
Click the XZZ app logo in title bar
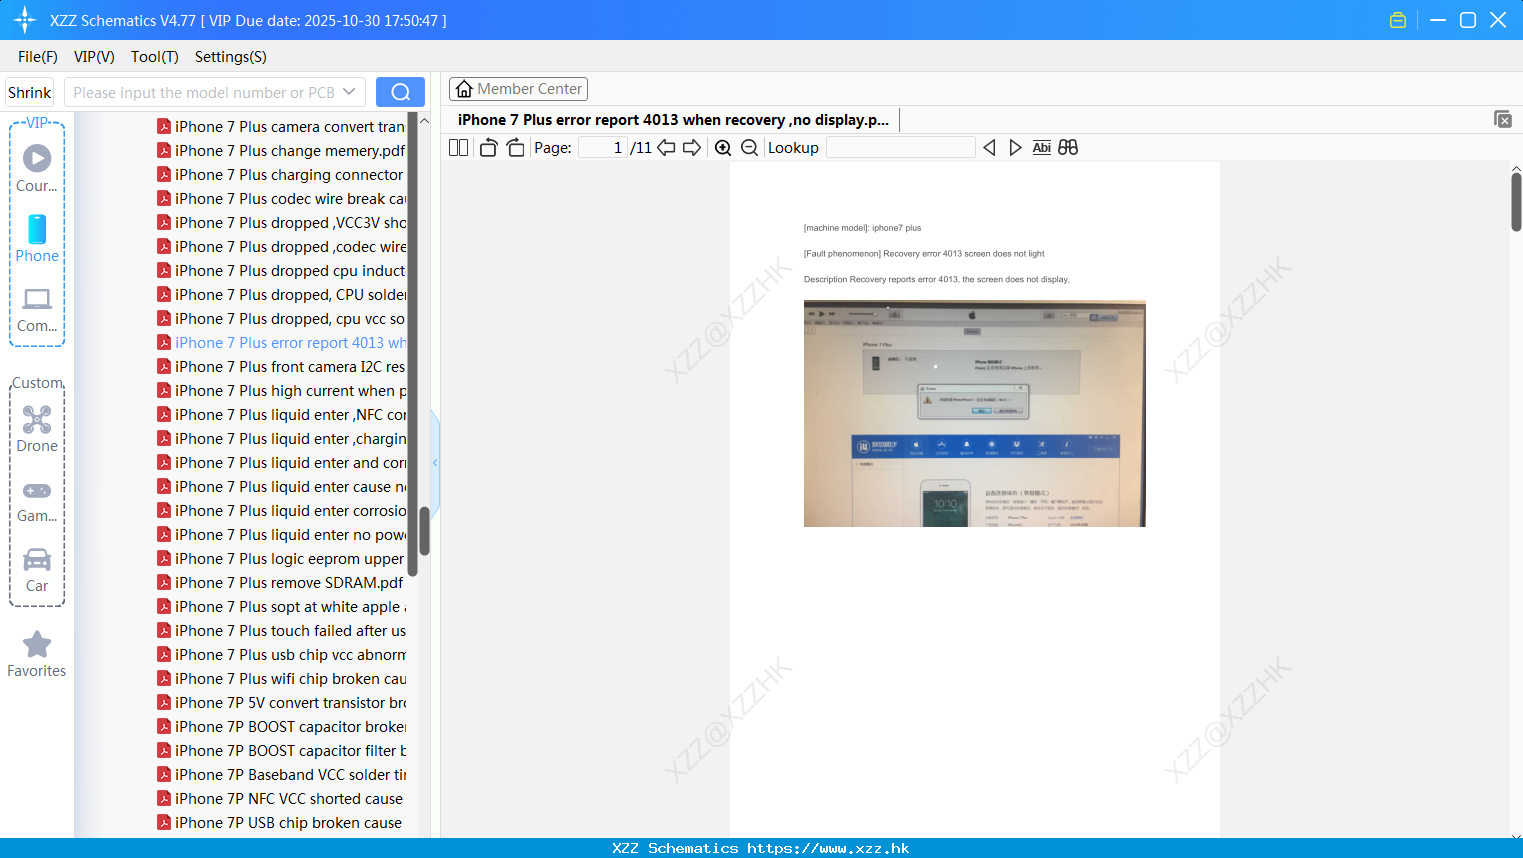tap(25, 20)
